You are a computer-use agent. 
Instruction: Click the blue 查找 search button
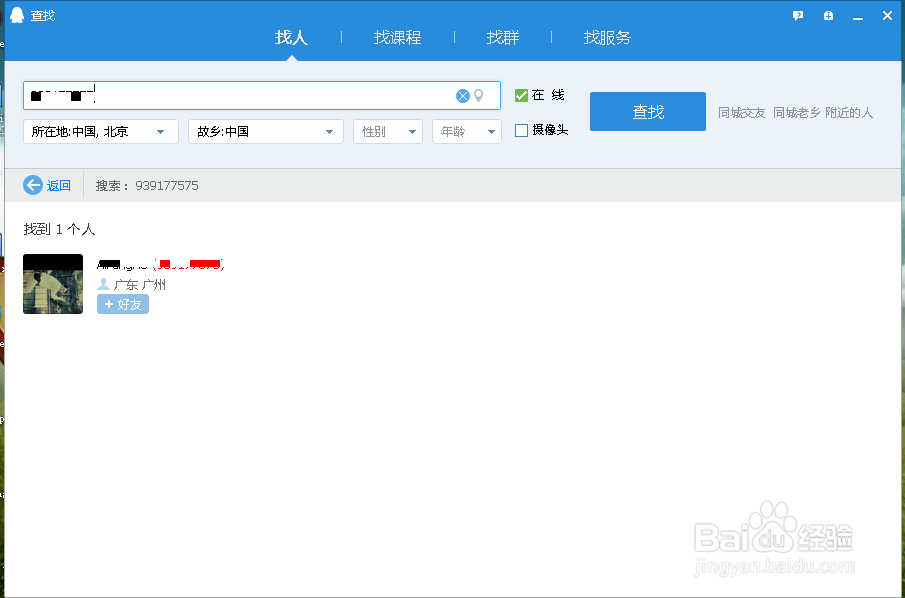tap(647, 111)
